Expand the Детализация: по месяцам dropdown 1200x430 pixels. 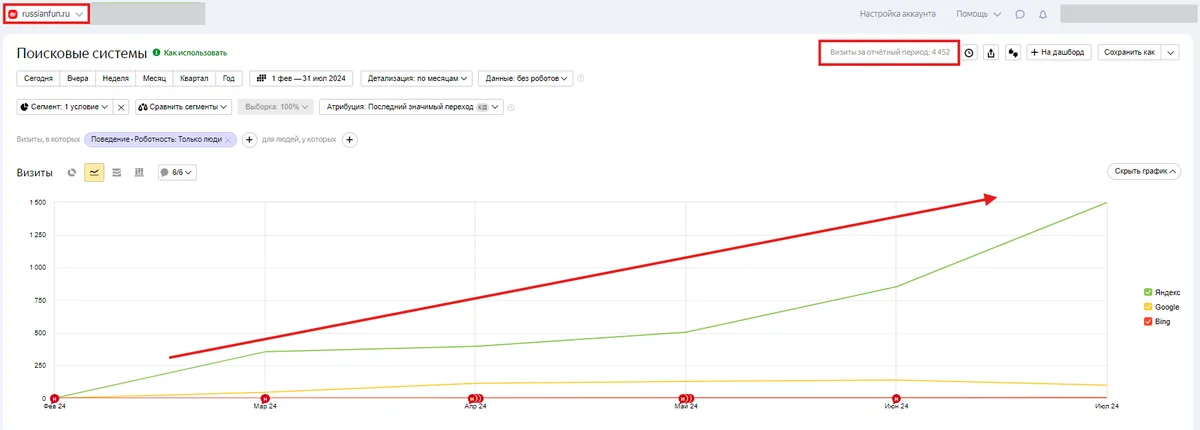pyautogui.click(x=417, y=78)
